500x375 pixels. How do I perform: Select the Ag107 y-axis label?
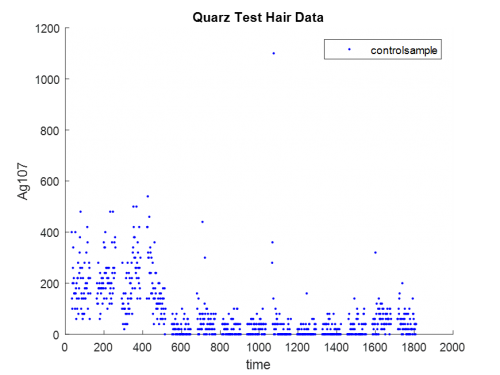[x=23, y=181]
